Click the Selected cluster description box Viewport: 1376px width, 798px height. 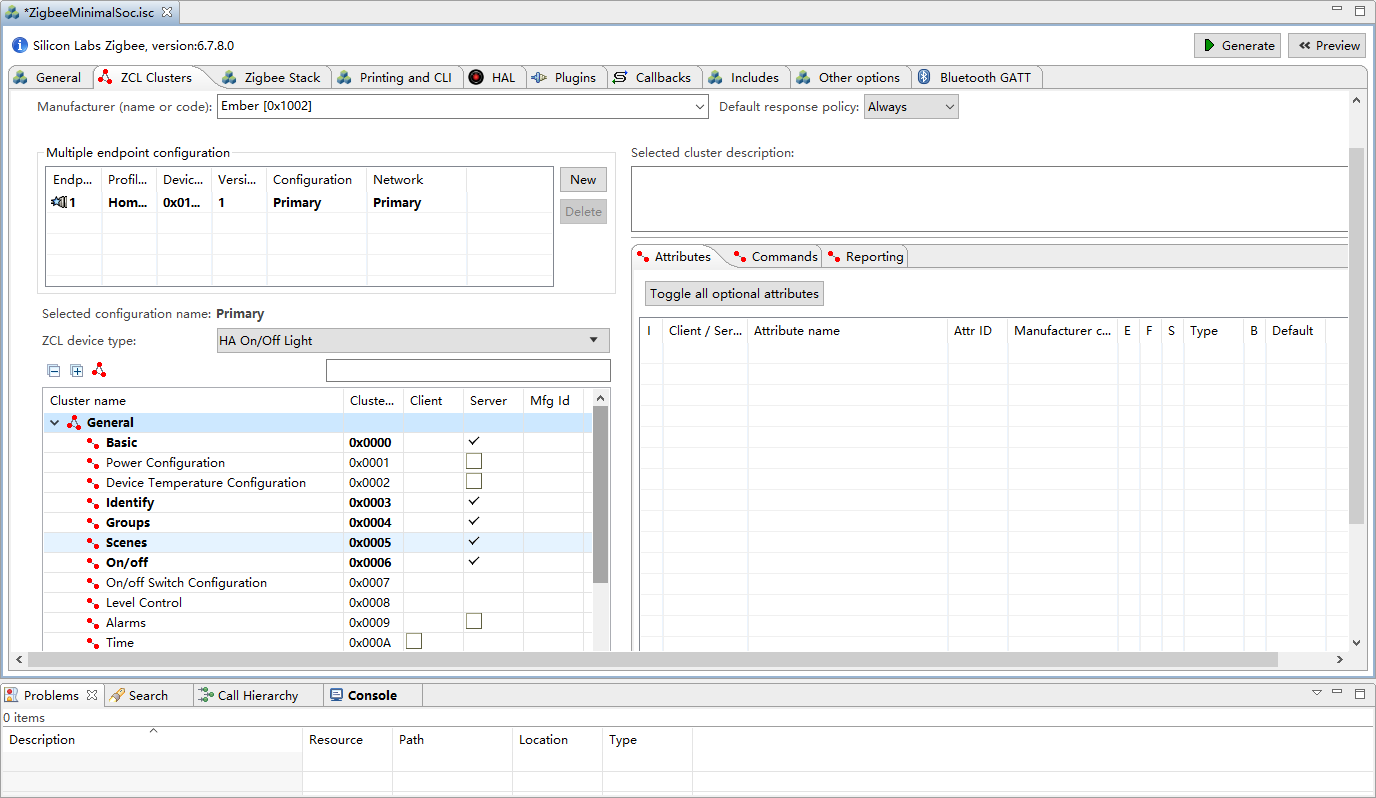[x=989, y=199]
